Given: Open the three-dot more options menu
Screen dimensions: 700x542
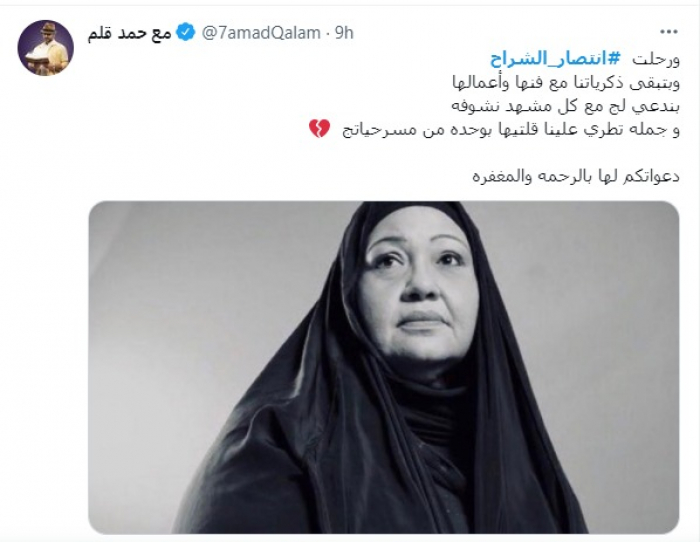Looking at the screenshot, I should pos(669,32).
